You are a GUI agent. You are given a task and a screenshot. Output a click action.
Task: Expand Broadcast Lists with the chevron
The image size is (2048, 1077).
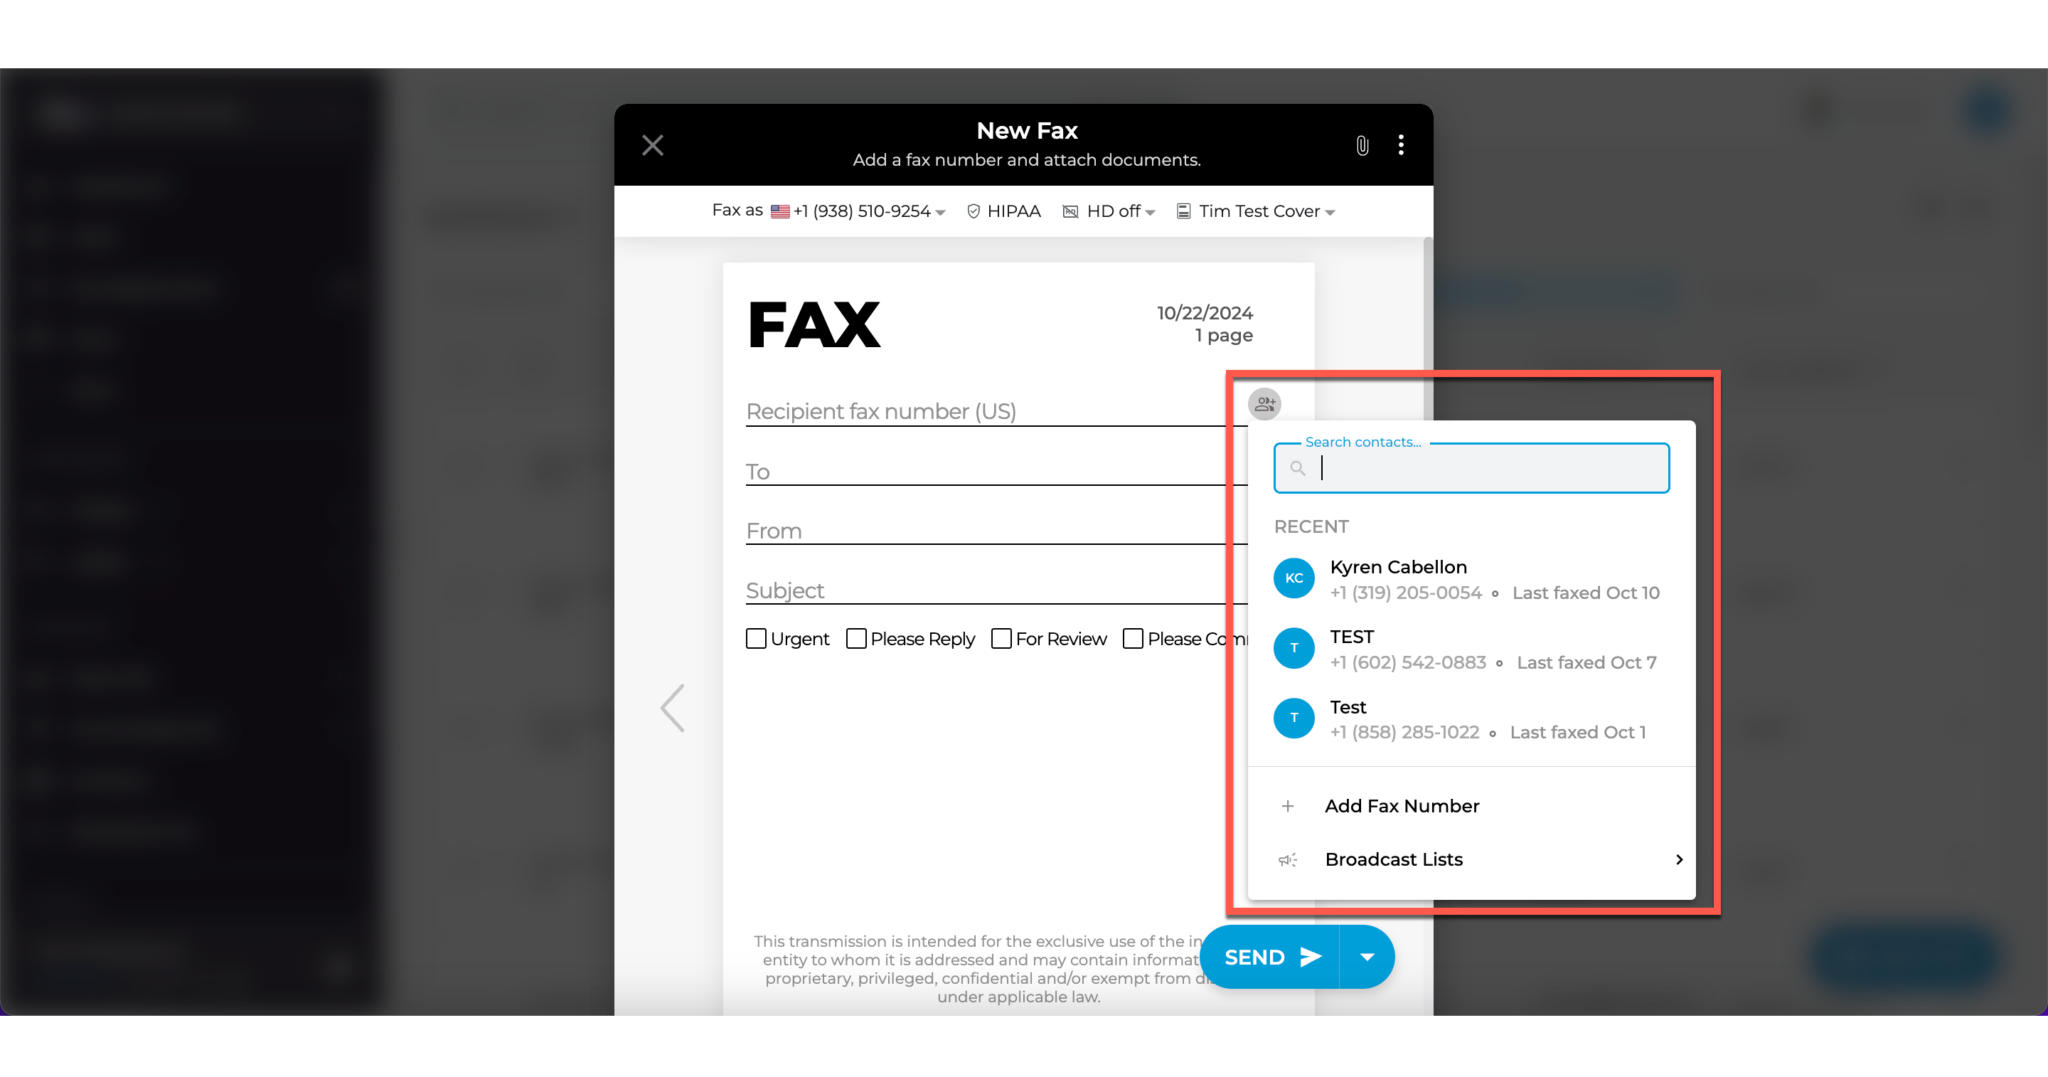coord(1679,859)
